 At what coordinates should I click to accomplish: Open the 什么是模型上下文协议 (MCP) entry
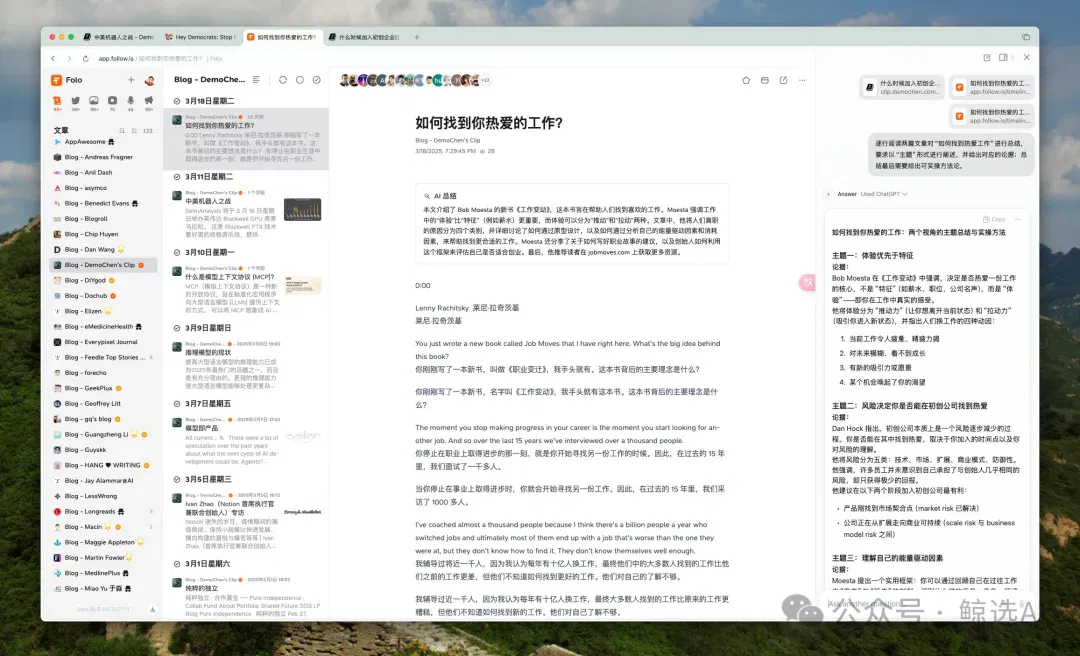[246, 290]
